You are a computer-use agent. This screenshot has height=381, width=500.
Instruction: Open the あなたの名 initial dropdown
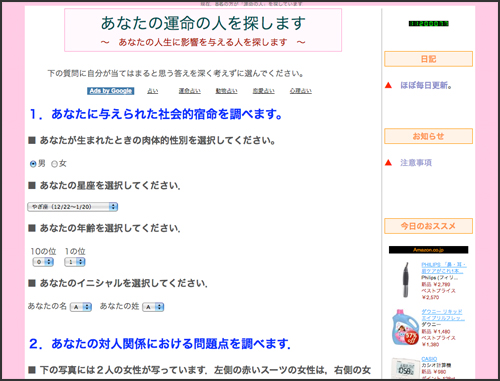[x=81, y=307]
